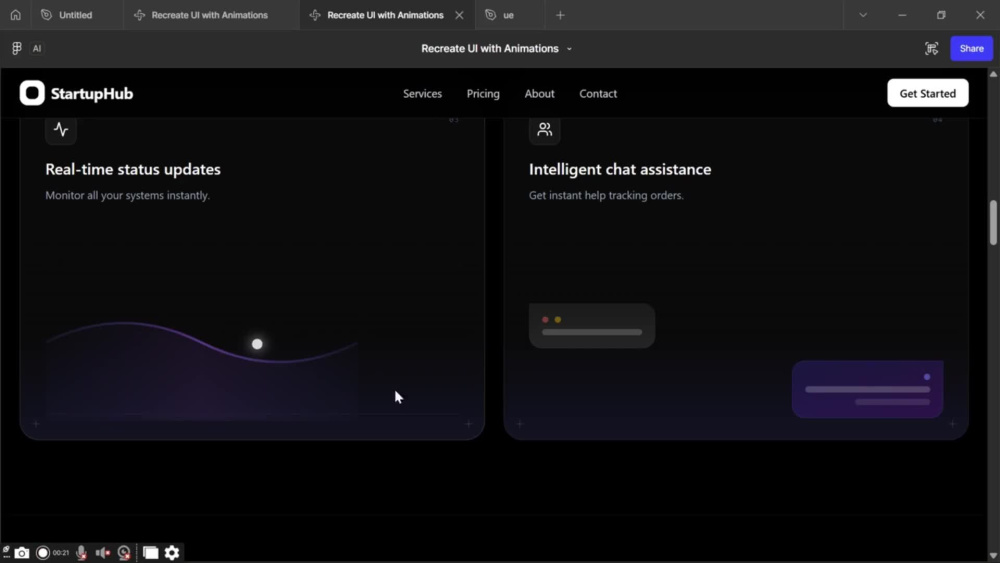The width and height of the screenshot is (1000, 563).
Task: Click the Intelligent chat assistance heading
Action: tap(620, 169)
